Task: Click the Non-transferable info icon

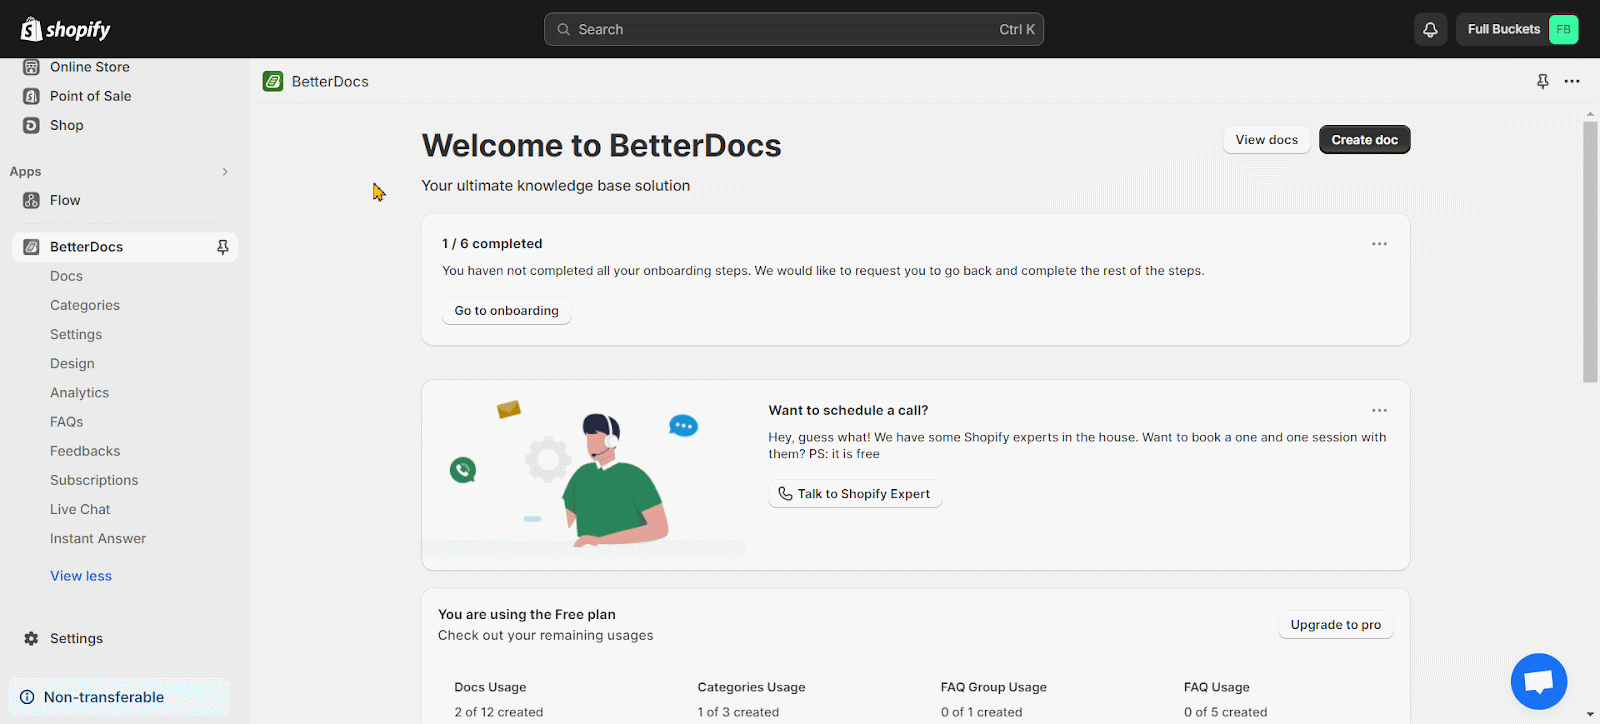Action: [x=27, y=697]
